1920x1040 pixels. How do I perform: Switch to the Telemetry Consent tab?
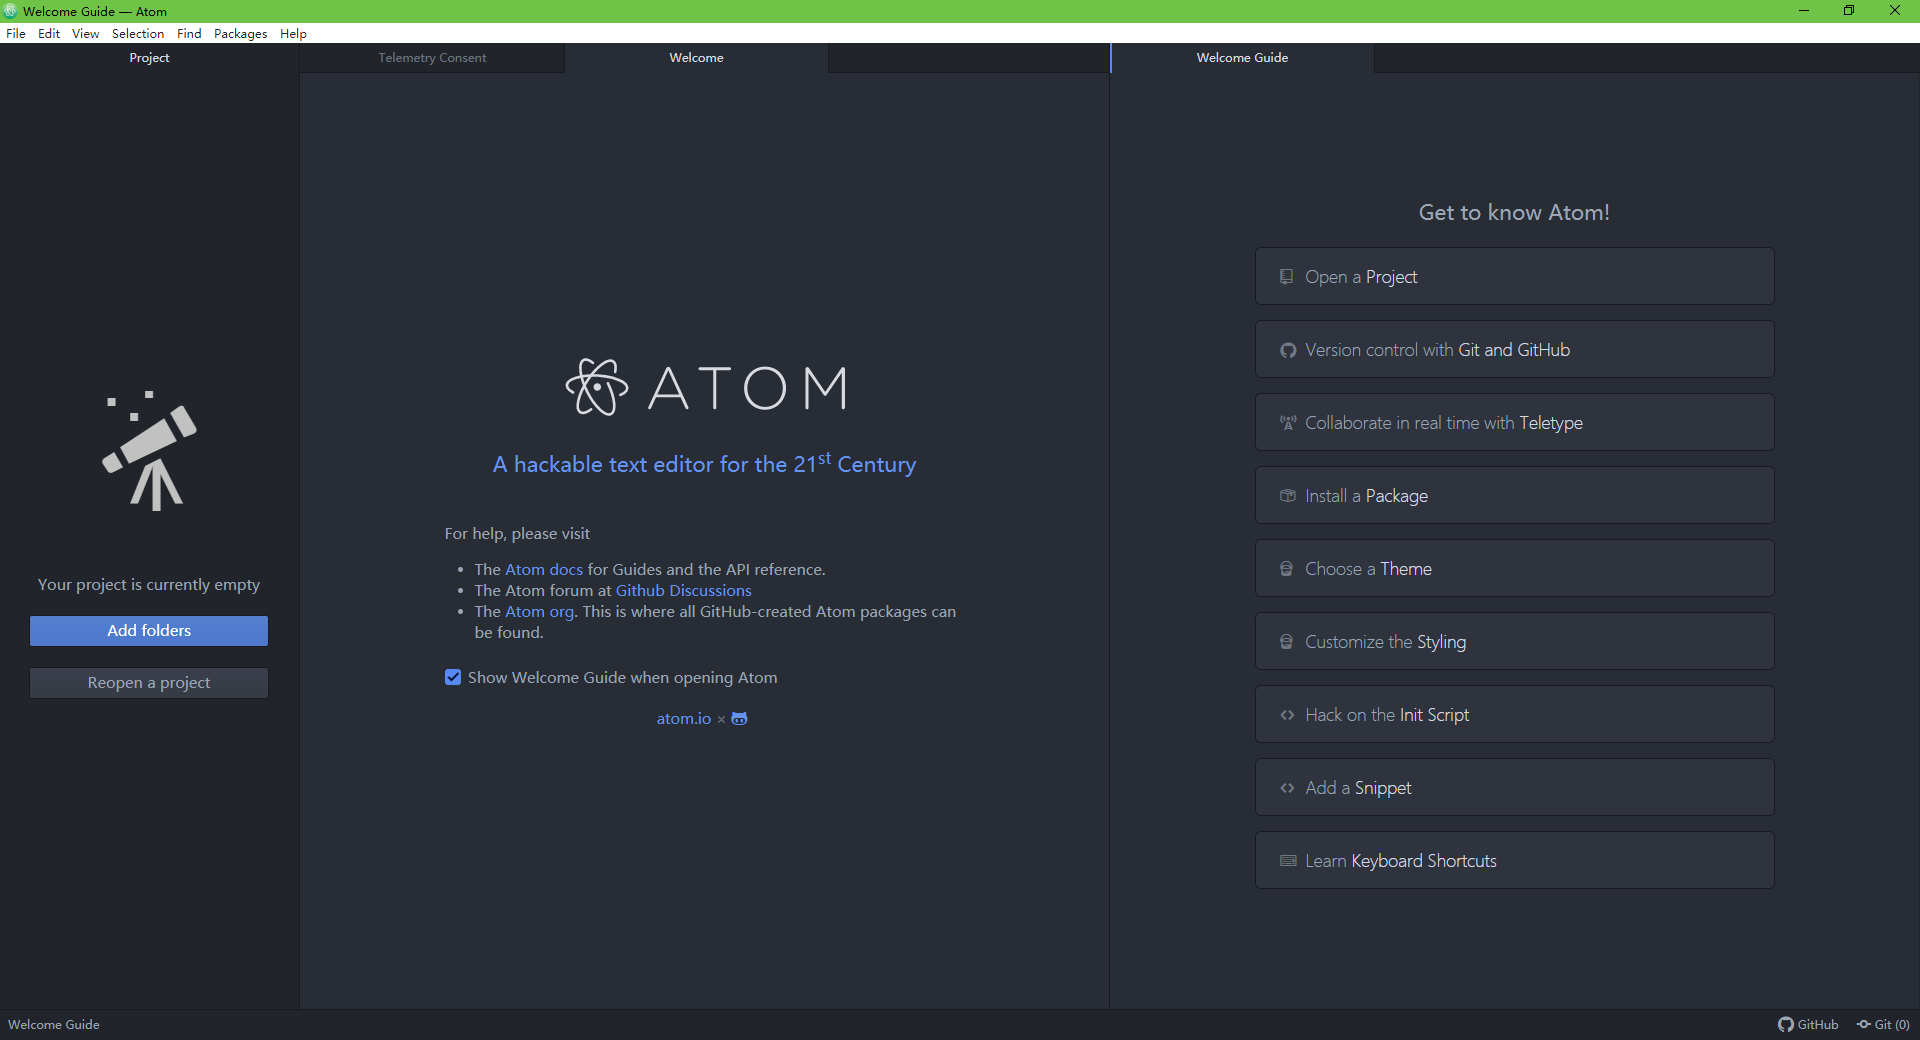(x=432, y=58)
